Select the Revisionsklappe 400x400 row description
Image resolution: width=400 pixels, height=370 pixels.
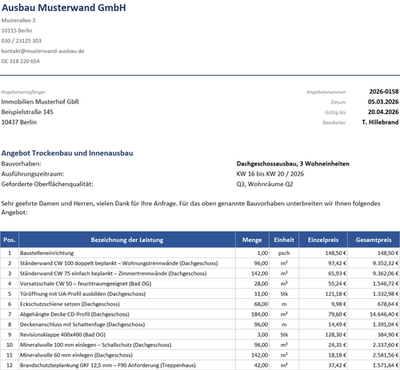[x=62, y=334]
